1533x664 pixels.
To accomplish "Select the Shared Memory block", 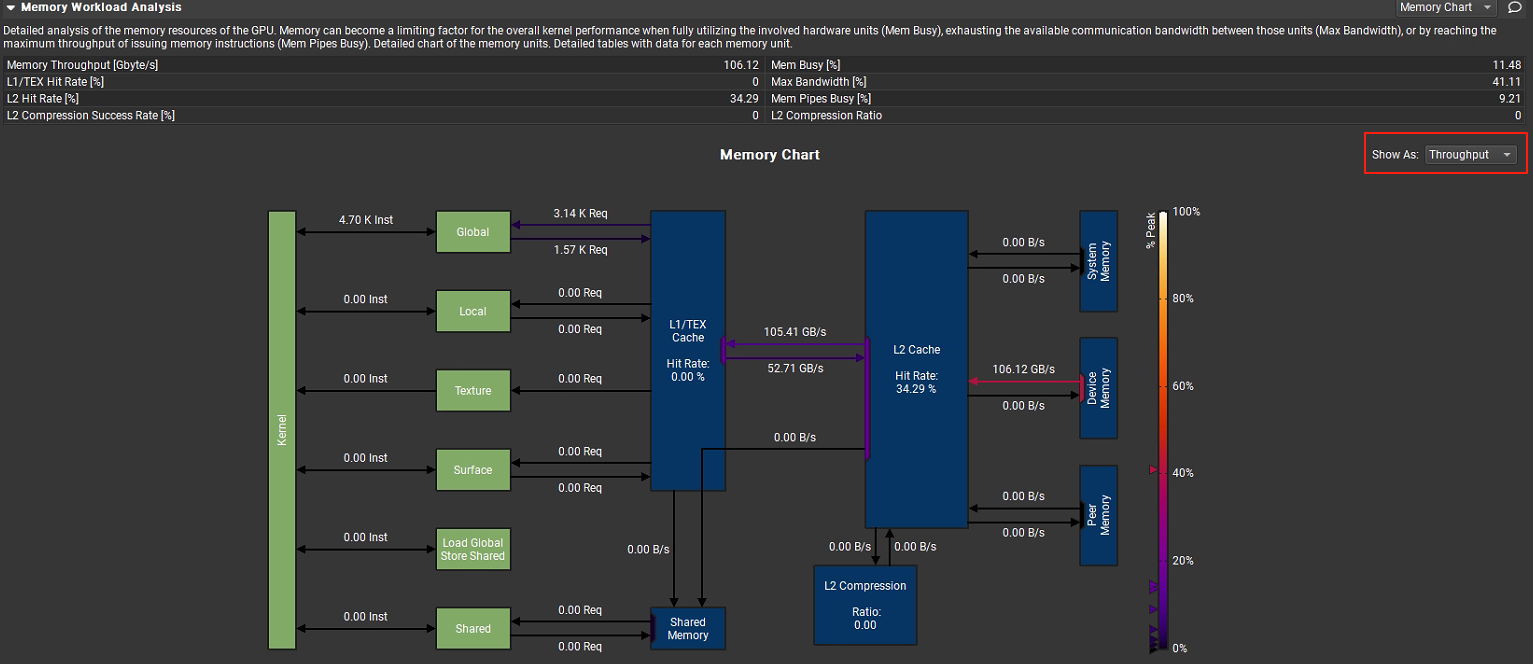I will coord(688,628).
